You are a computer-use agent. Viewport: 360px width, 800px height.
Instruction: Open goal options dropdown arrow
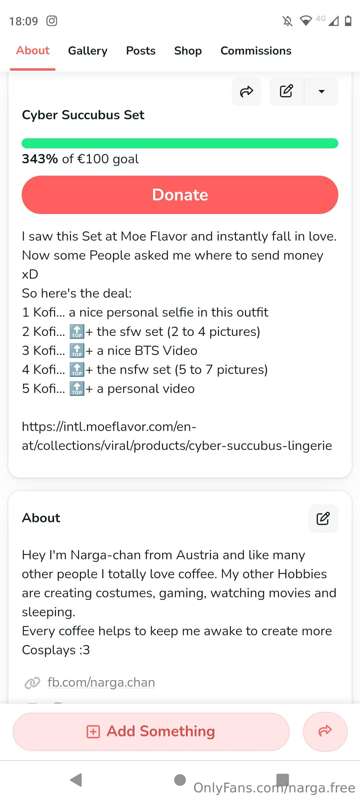tap(321, 92)
